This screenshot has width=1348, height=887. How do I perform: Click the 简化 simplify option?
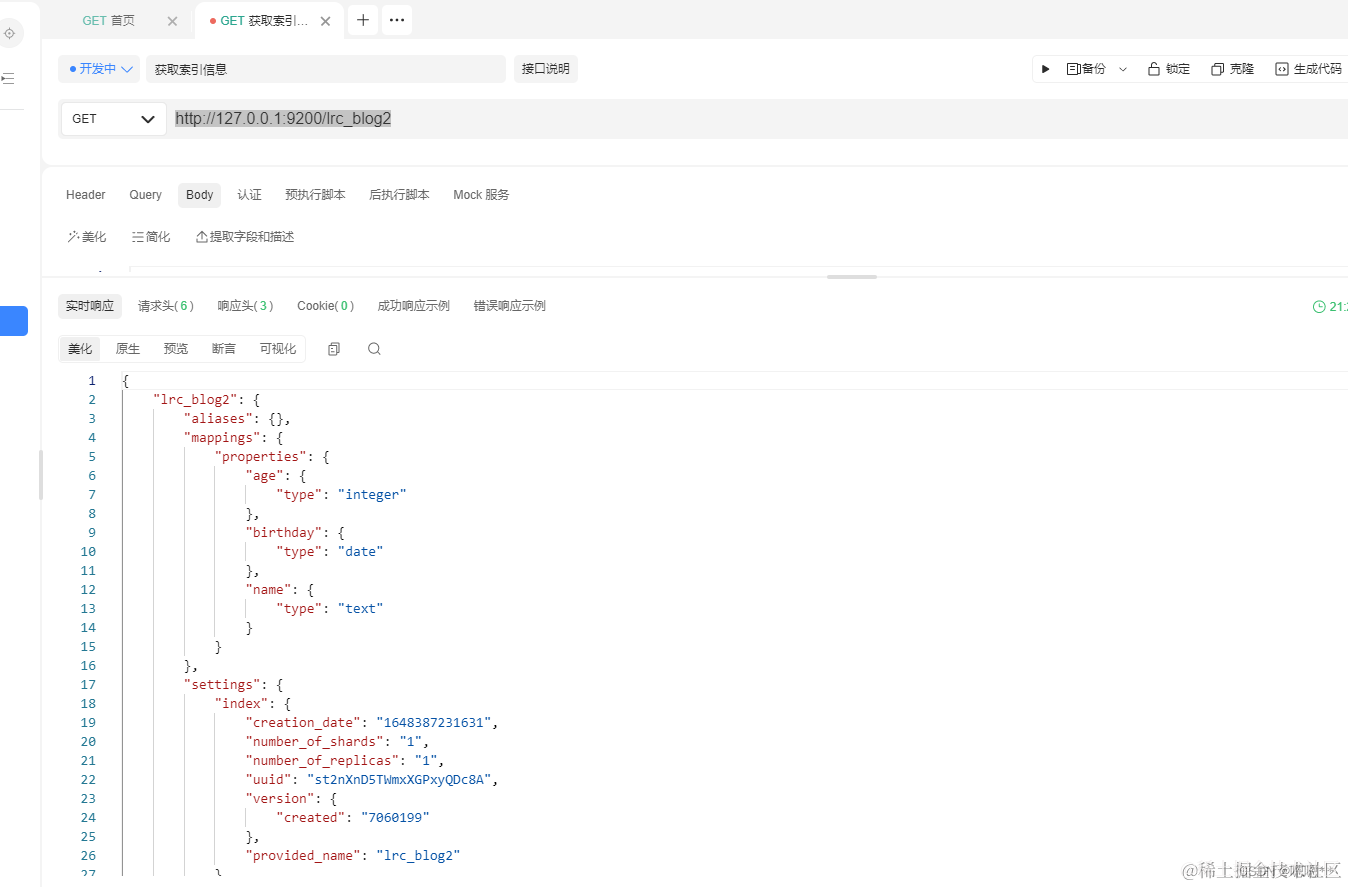pyautogui.click(x=151, y=237)
